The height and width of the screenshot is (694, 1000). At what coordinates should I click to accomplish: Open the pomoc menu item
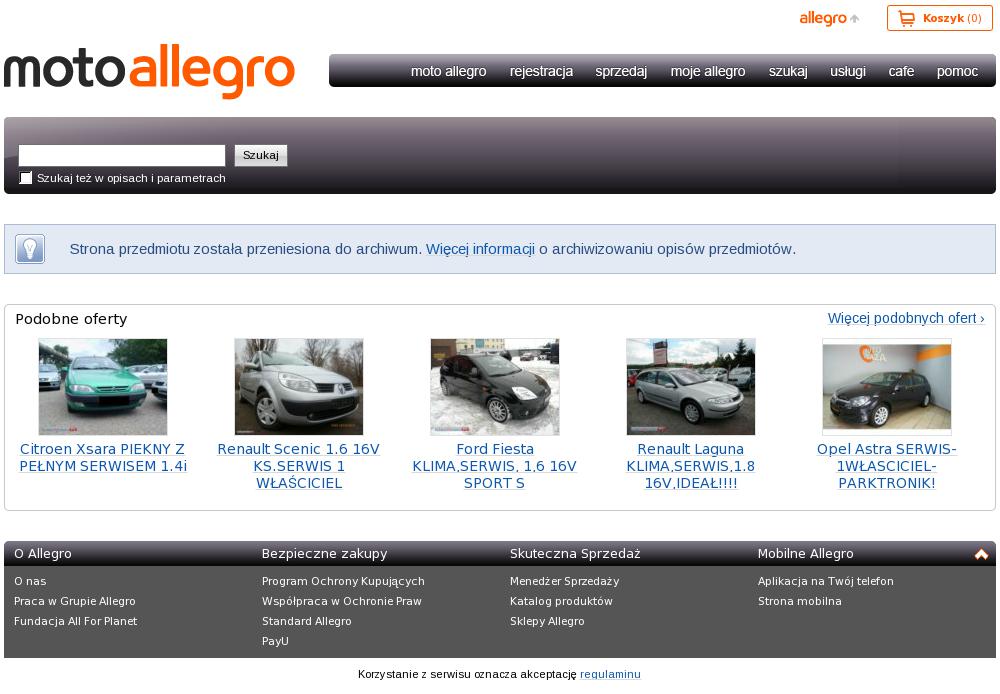coord(957,71)
